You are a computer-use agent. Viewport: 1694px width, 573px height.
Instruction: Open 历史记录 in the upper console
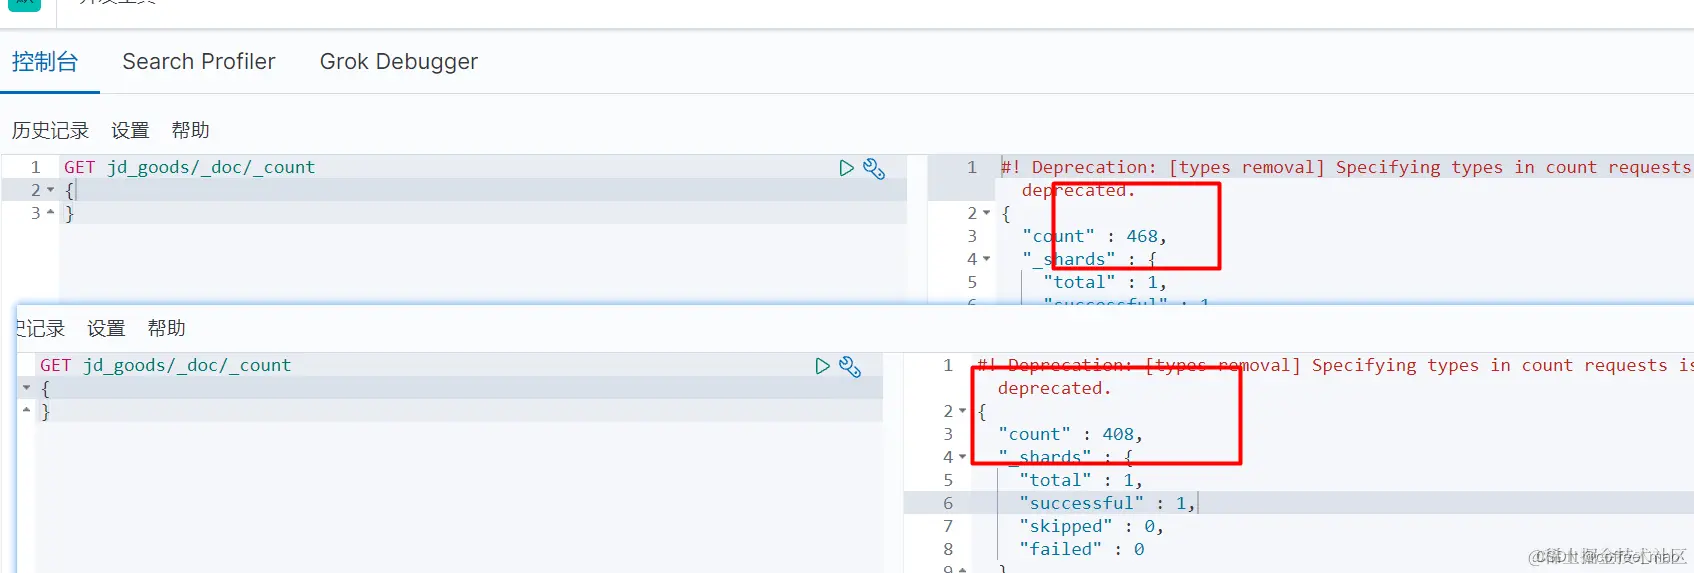pos(50,130)
